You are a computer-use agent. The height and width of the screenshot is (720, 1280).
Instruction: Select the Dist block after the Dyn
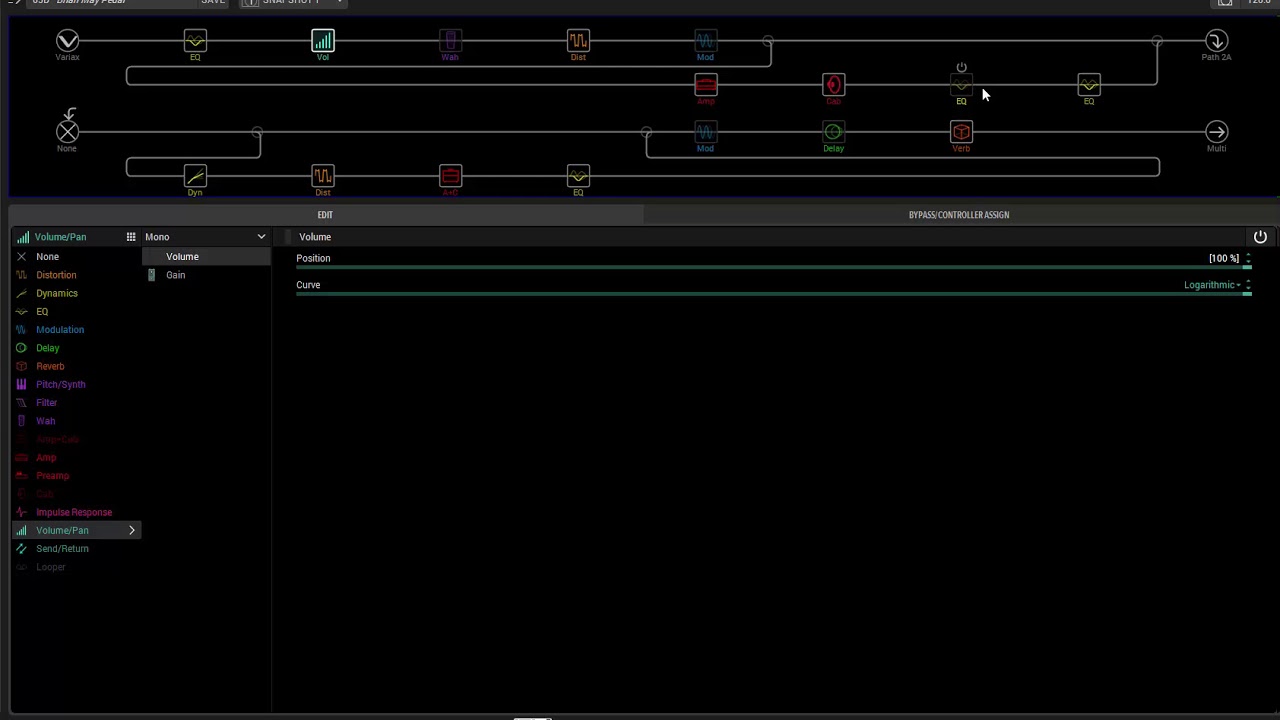[322, 176]
